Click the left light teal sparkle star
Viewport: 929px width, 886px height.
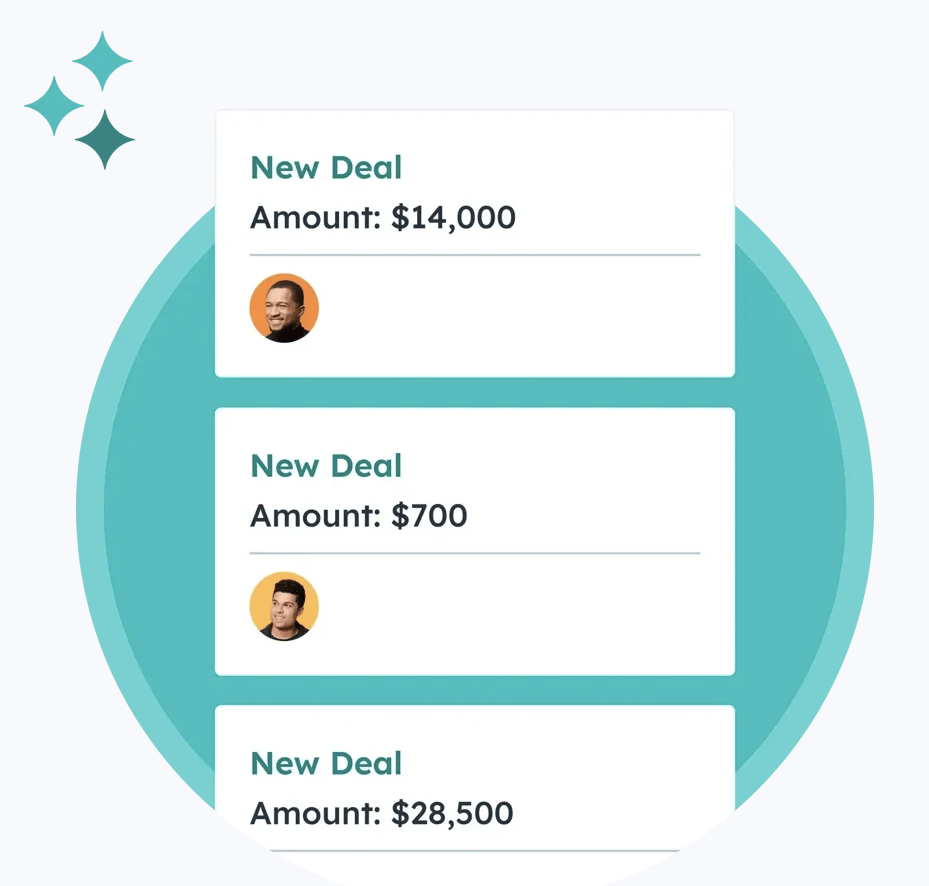pyautogui.click(x=54, y=105)
